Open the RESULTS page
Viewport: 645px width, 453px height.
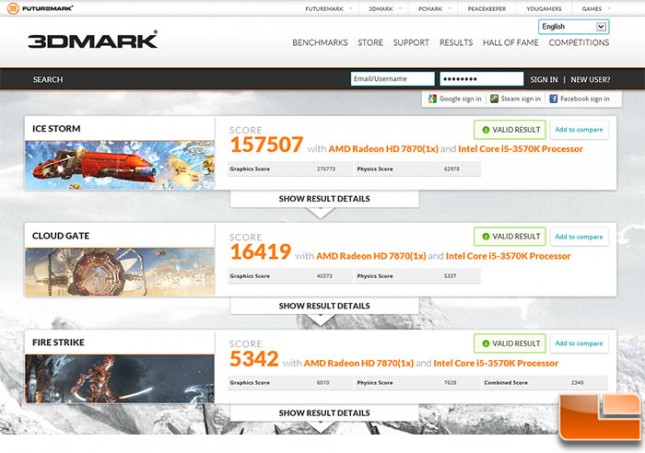pyautogui.click(x=456, y=43)
